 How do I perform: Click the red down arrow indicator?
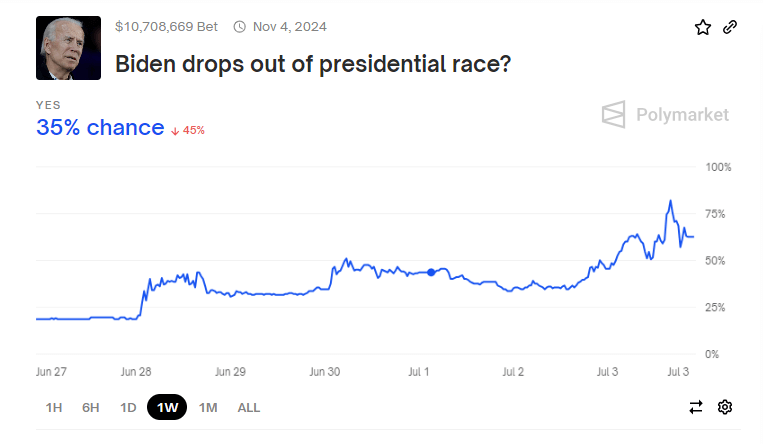[x=175, y=130]
